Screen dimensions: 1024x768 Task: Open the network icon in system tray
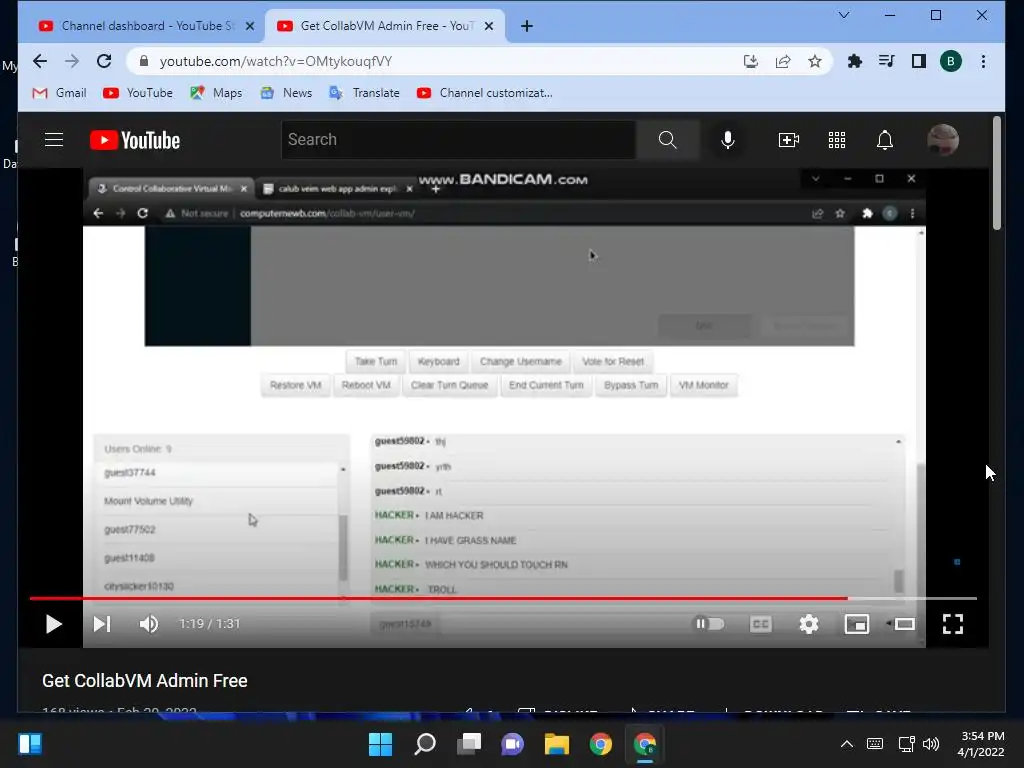(x=906, y=744)
